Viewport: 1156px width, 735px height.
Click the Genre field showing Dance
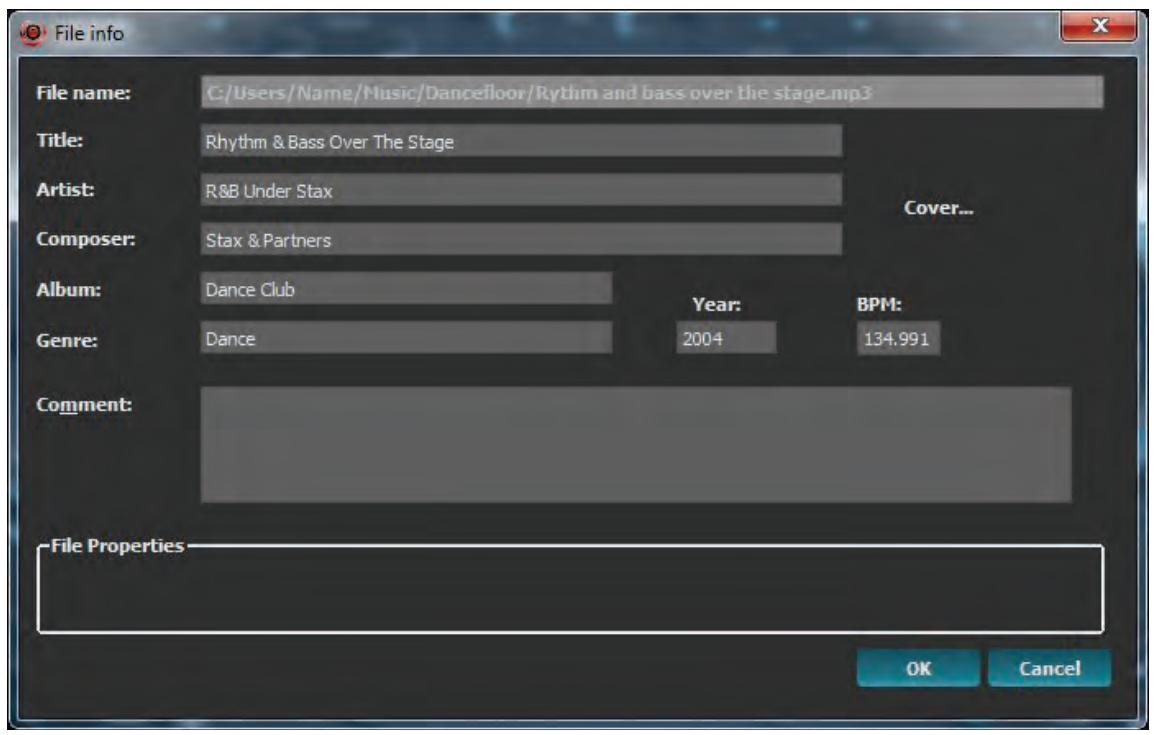pos(405,338)
